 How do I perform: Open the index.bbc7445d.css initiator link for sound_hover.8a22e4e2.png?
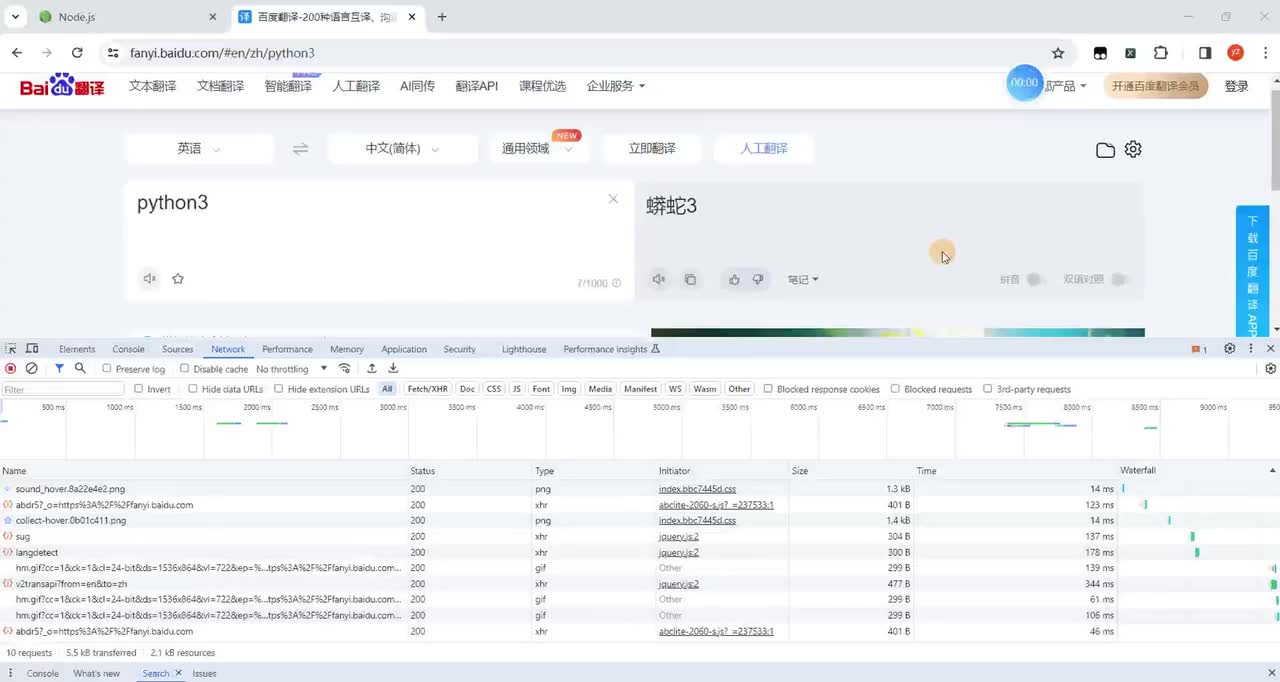(x=697, y=489)
